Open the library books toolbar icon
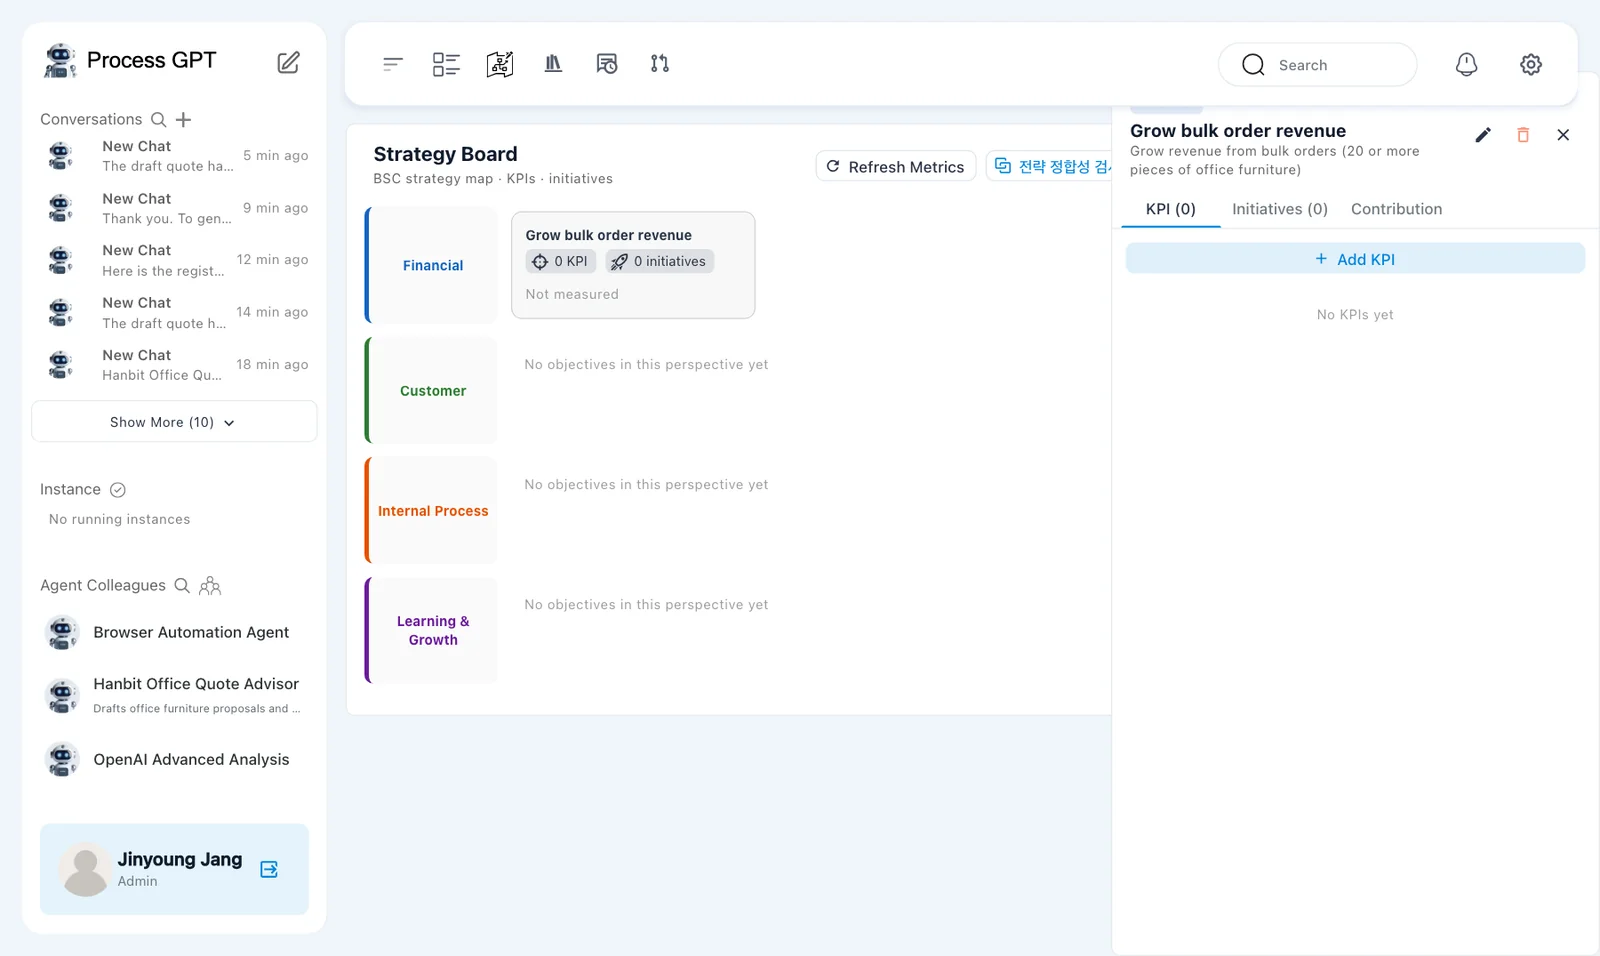Viewport: 1600px width, 956px height. coord(553,64)
